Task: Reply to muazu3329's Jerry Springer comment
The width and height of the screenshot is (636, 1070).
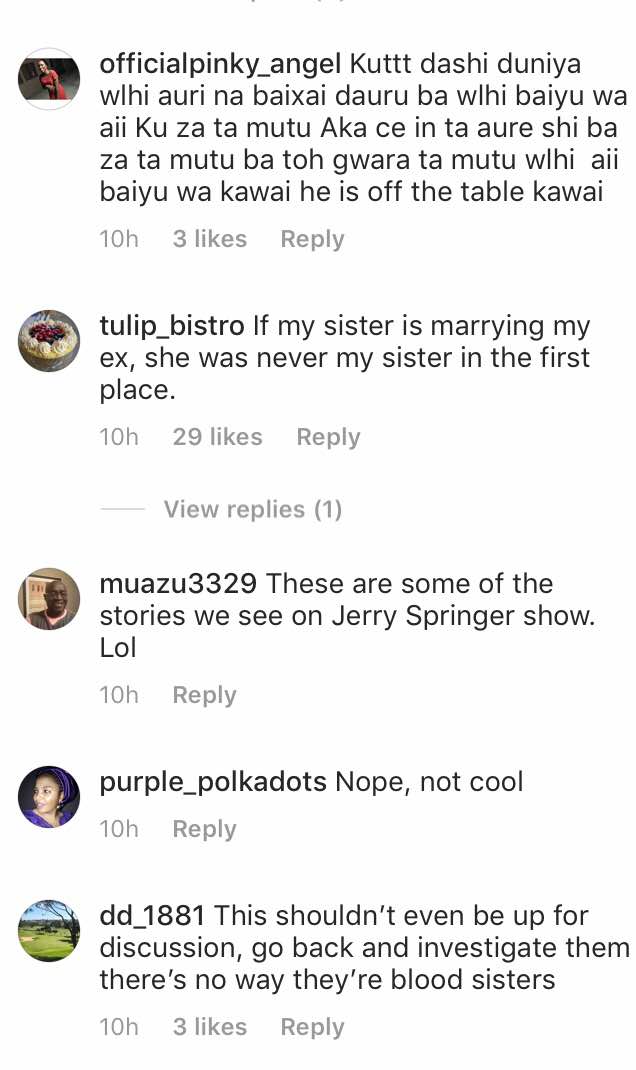Action: click(x=204, y=696)
